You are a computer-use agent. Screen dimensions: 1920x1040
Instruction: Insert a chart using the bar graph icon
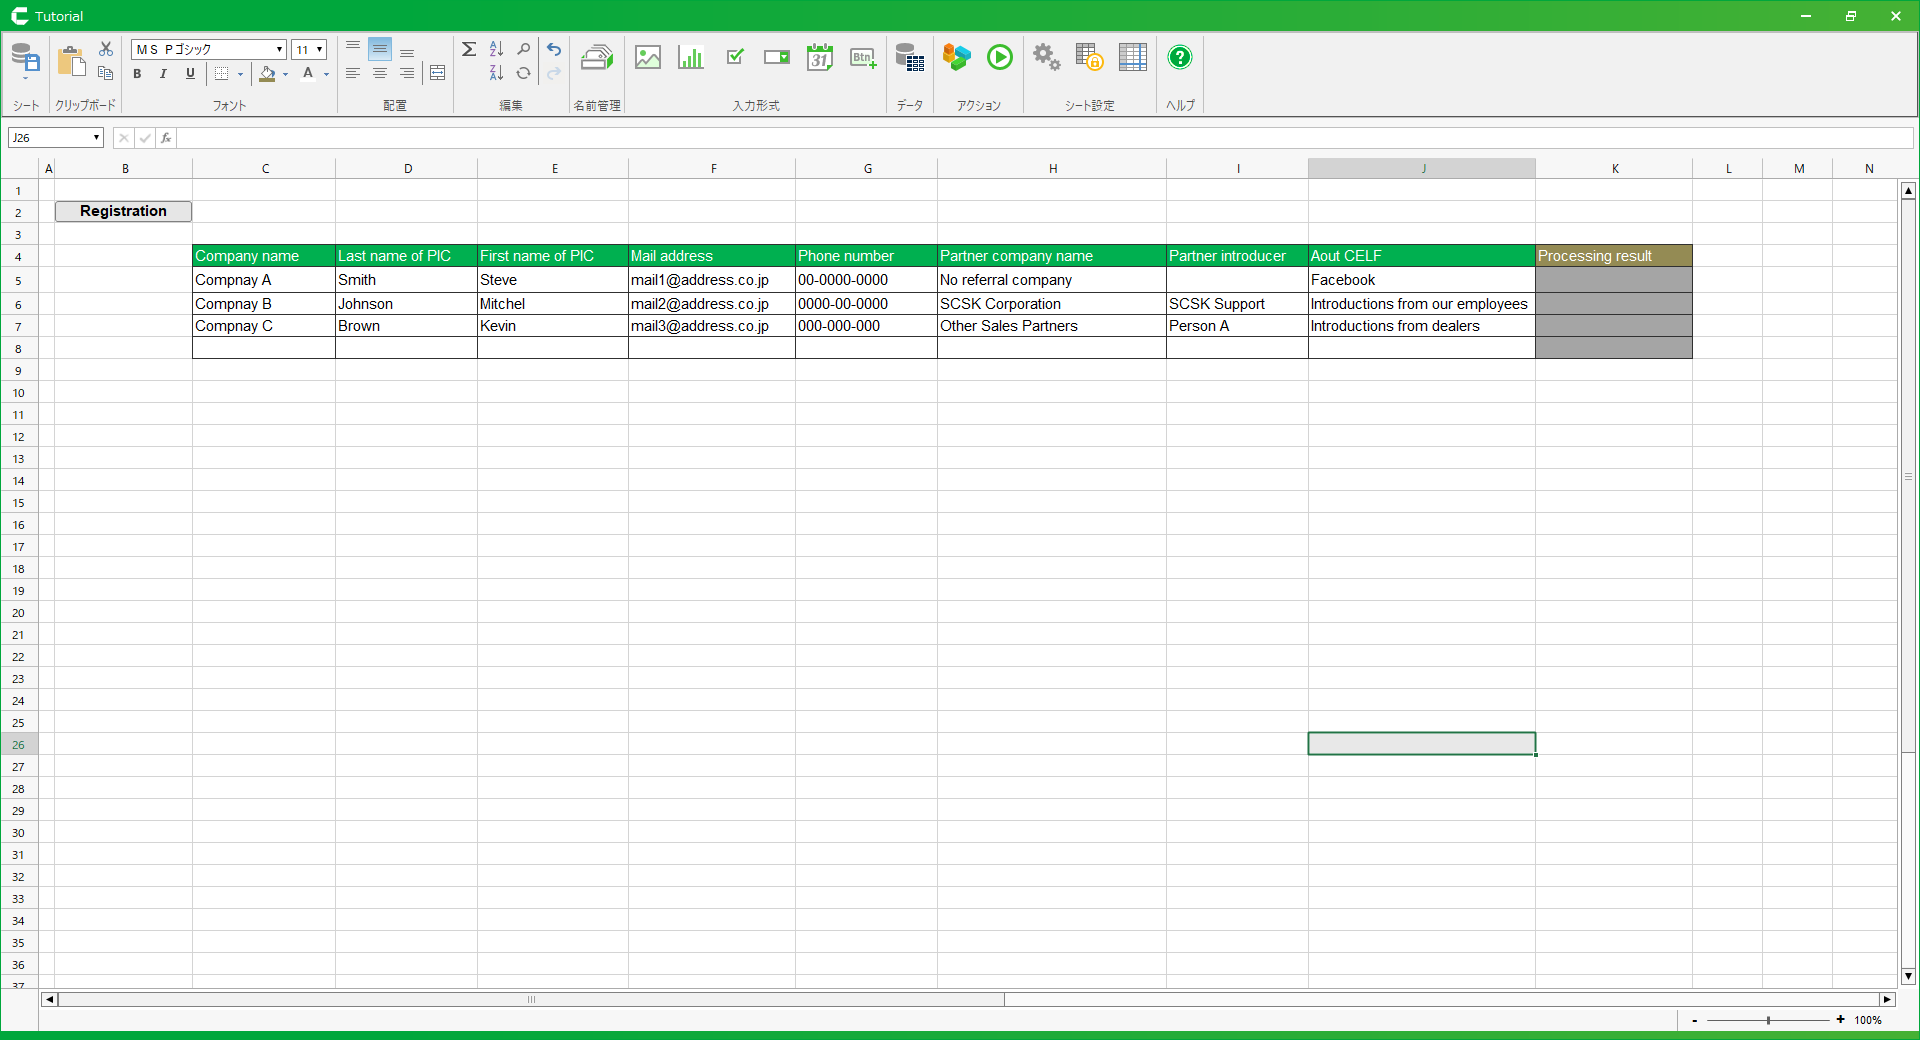(x=690, y=58)
